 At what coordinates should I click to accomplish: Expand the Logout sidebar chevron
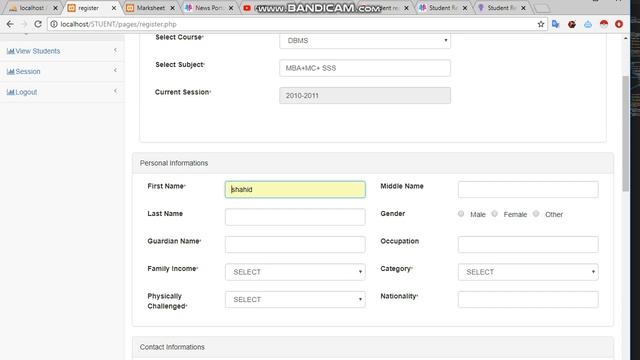pos(115,91)
